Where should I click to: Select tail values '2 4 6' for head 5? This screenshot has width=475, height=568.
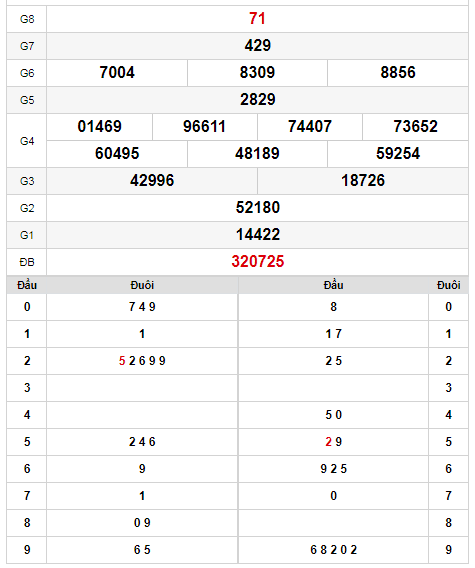tap(142, 442)
